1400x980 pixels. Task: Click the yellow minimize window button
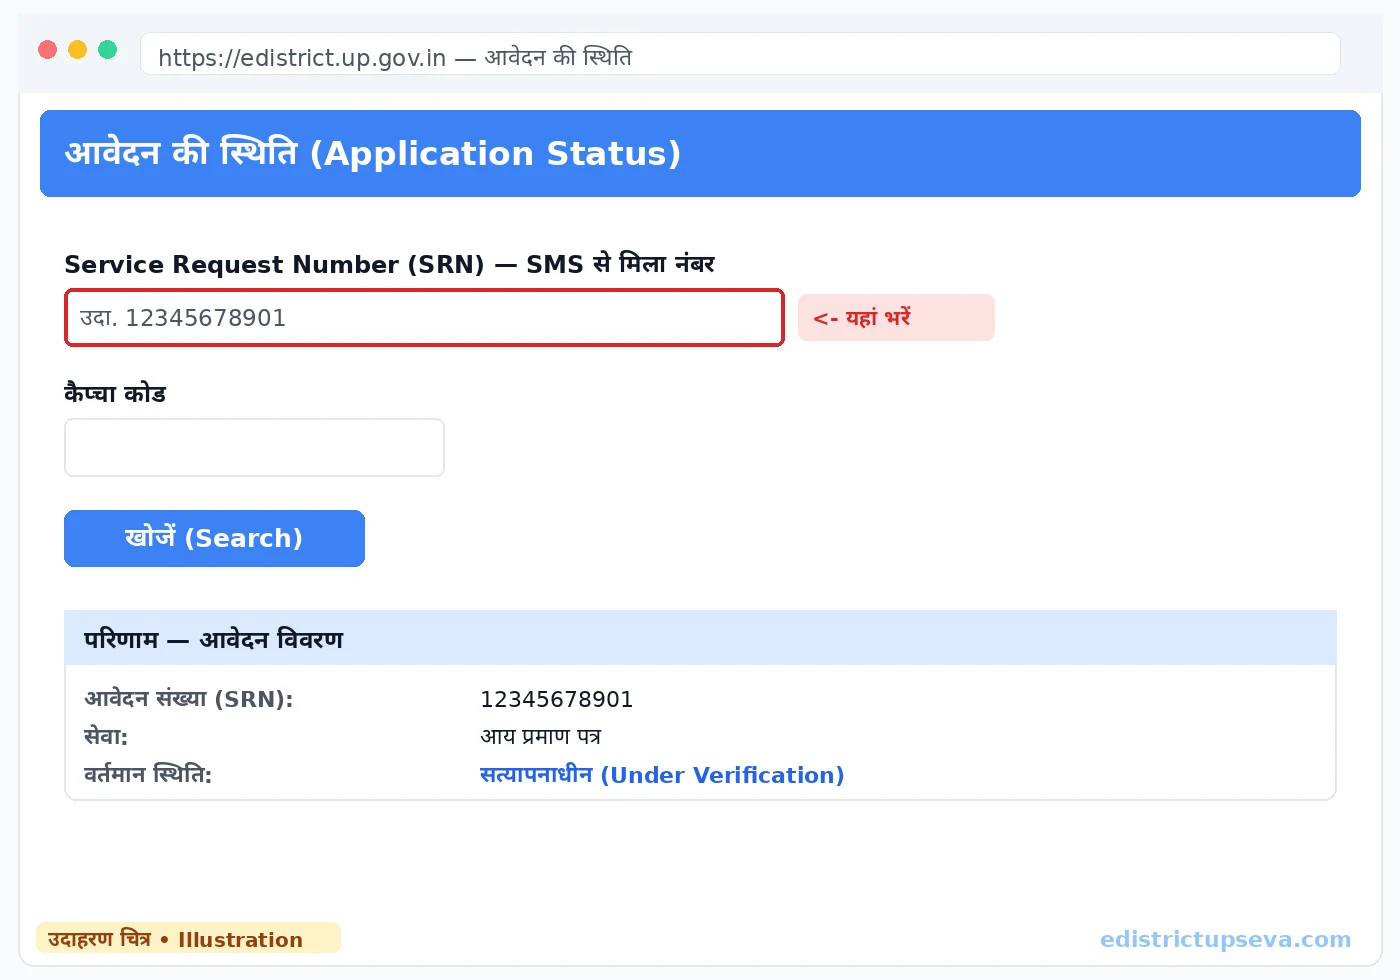78,50
